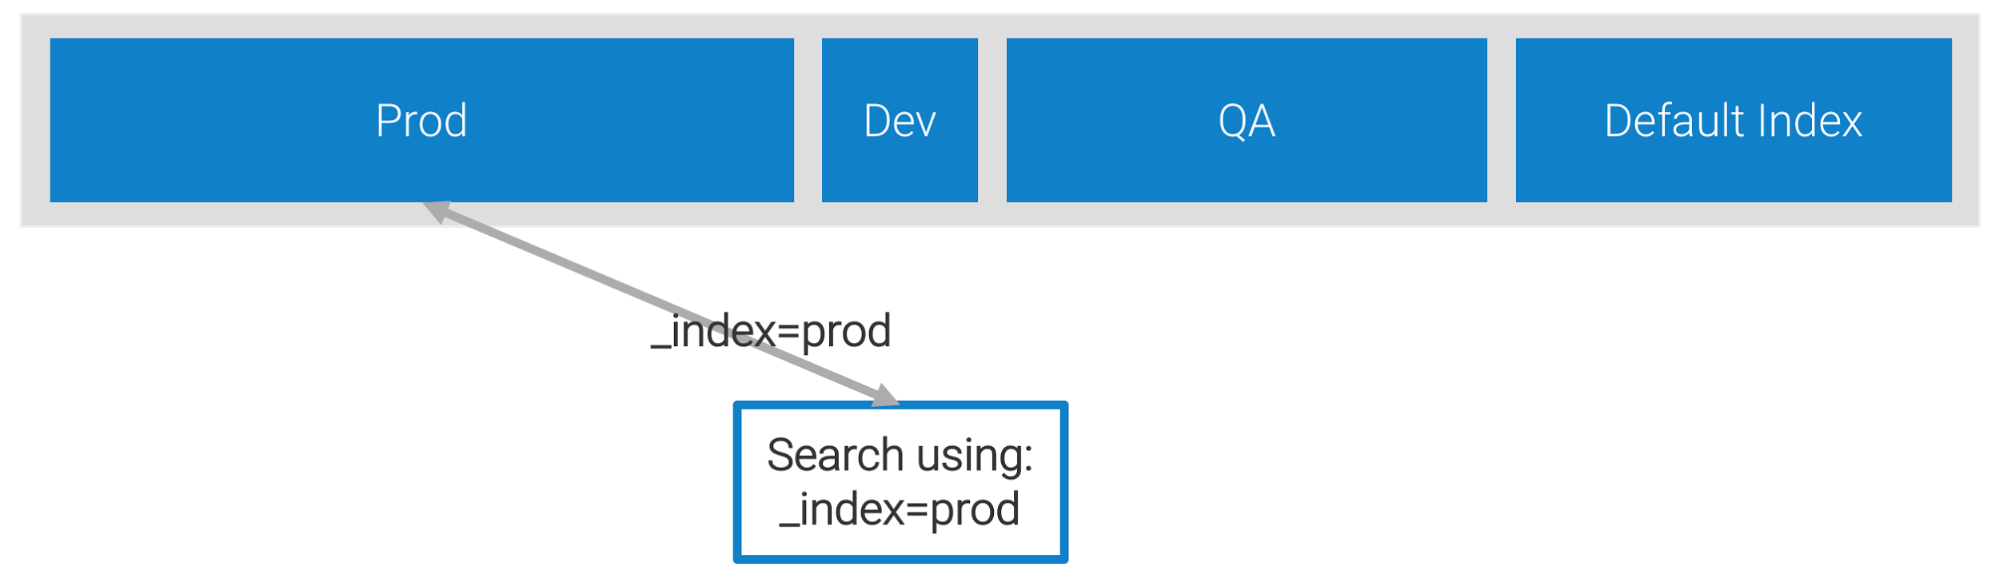Click the gray gap between QA and Default Index
Viewport: 1999px width, 579px height.
[x=1501, y=120]
